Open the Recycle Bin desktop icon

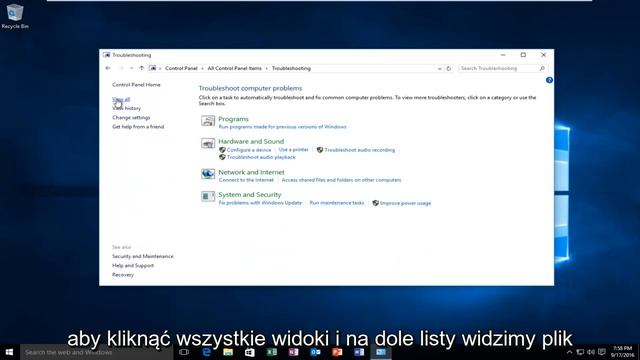click(x=15, y=16)
